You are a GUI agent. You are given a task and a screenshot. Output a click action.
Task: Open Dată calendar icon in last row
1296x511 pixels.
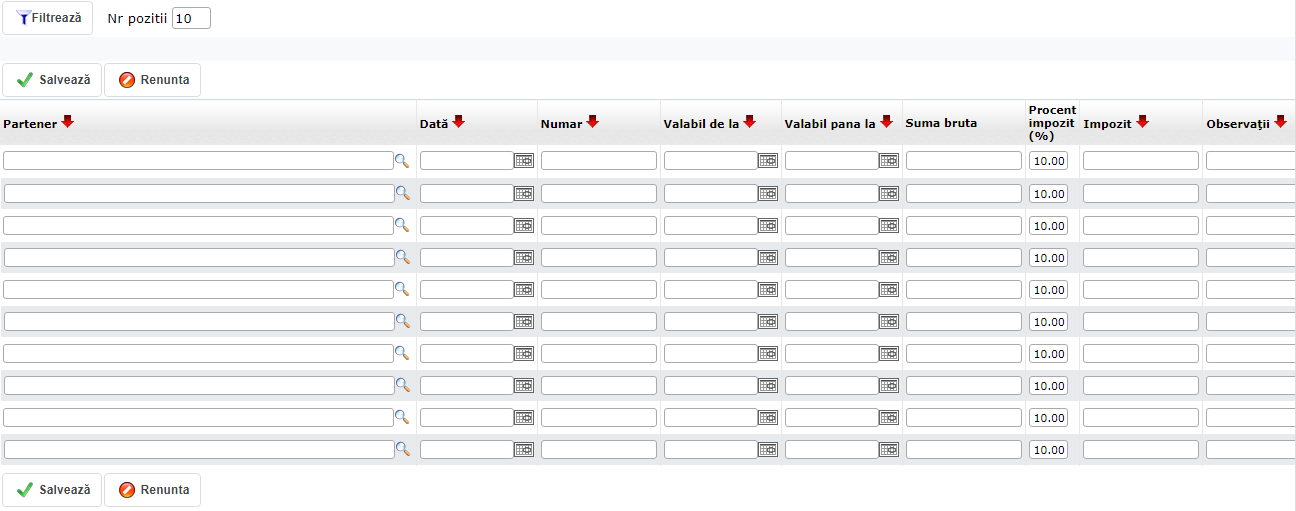coord(524,449)
